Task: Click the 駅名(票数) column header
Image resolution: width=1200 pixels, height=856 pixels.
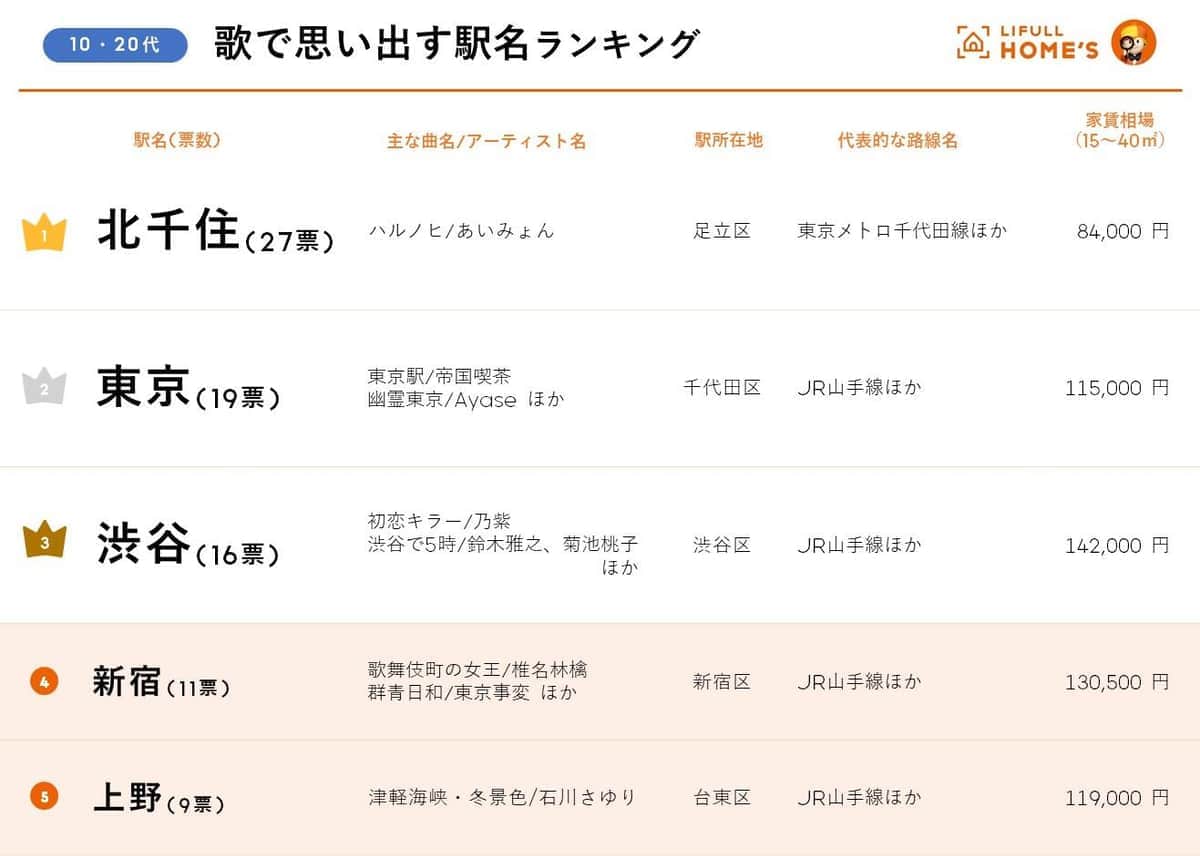Action: (x=177, y=141)
